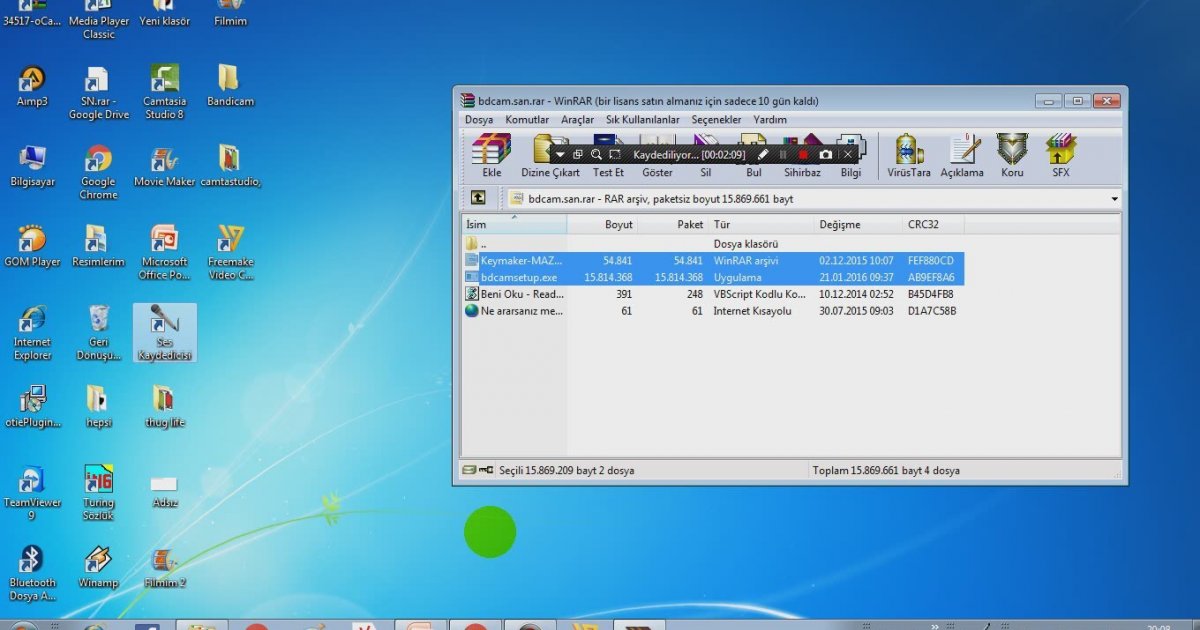Select the Movie Maker desktop shortcut
The height and width of the screenshot is (630, 1200).
164,167
